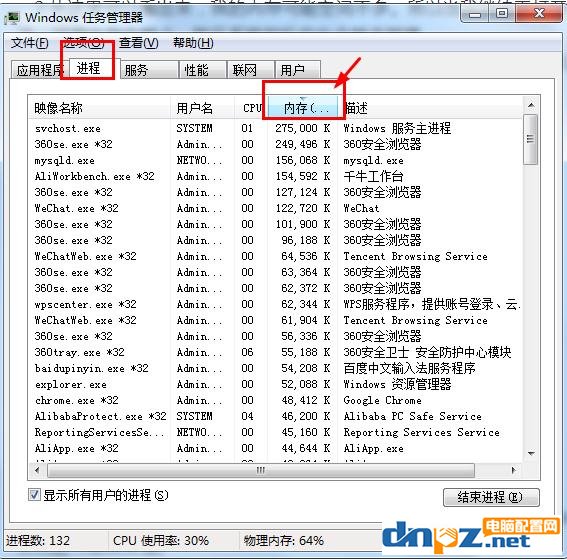Image resolution: width=567 pixels, height=560 pixels.
Task: Click the horizontal scrollbar left arrow
Action: click(37, 470)
